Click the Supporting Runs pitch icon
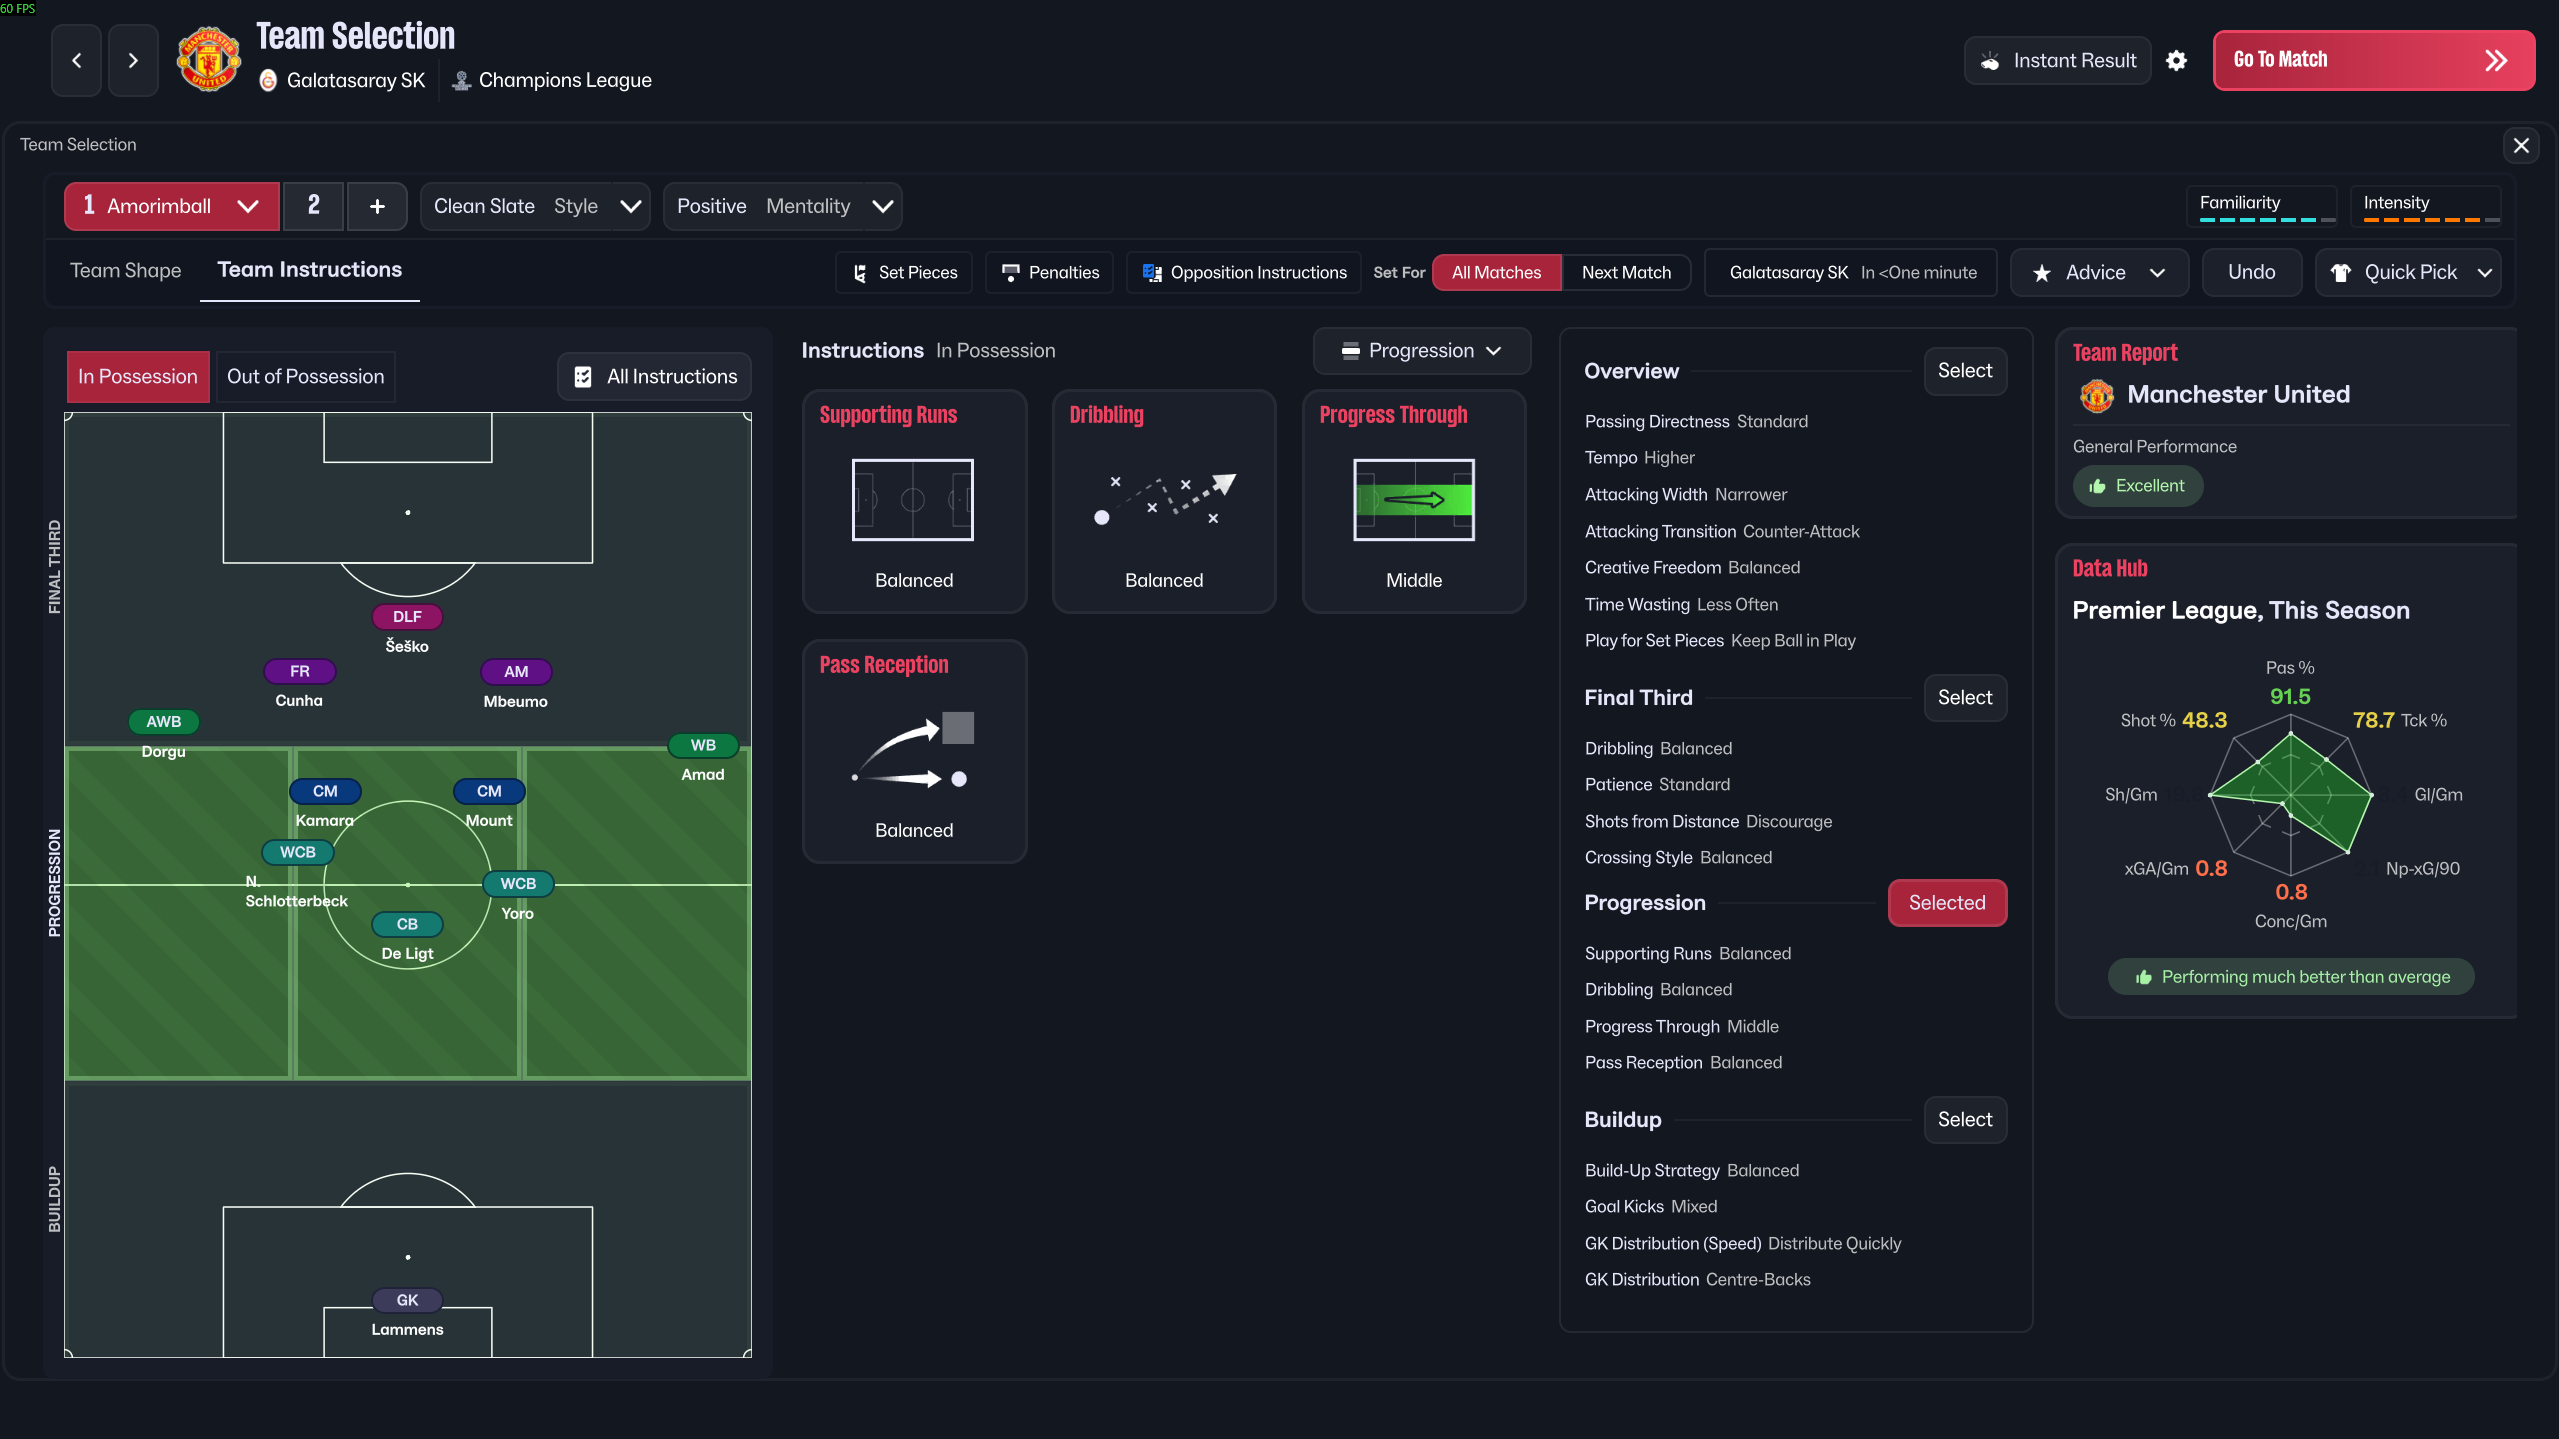Viewport: 2559px width, 1439px height. 912,500
